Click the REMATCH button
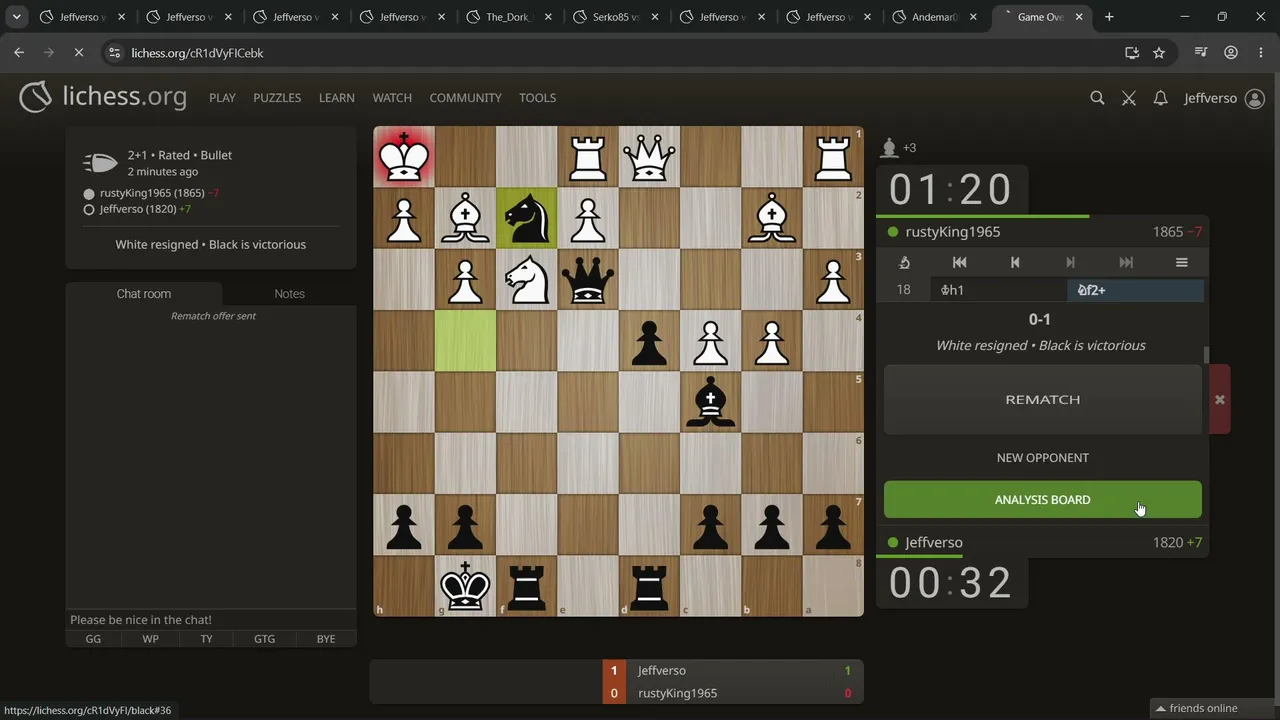The width and height of the screenshot is (1280, 720). coord(1043,399)
